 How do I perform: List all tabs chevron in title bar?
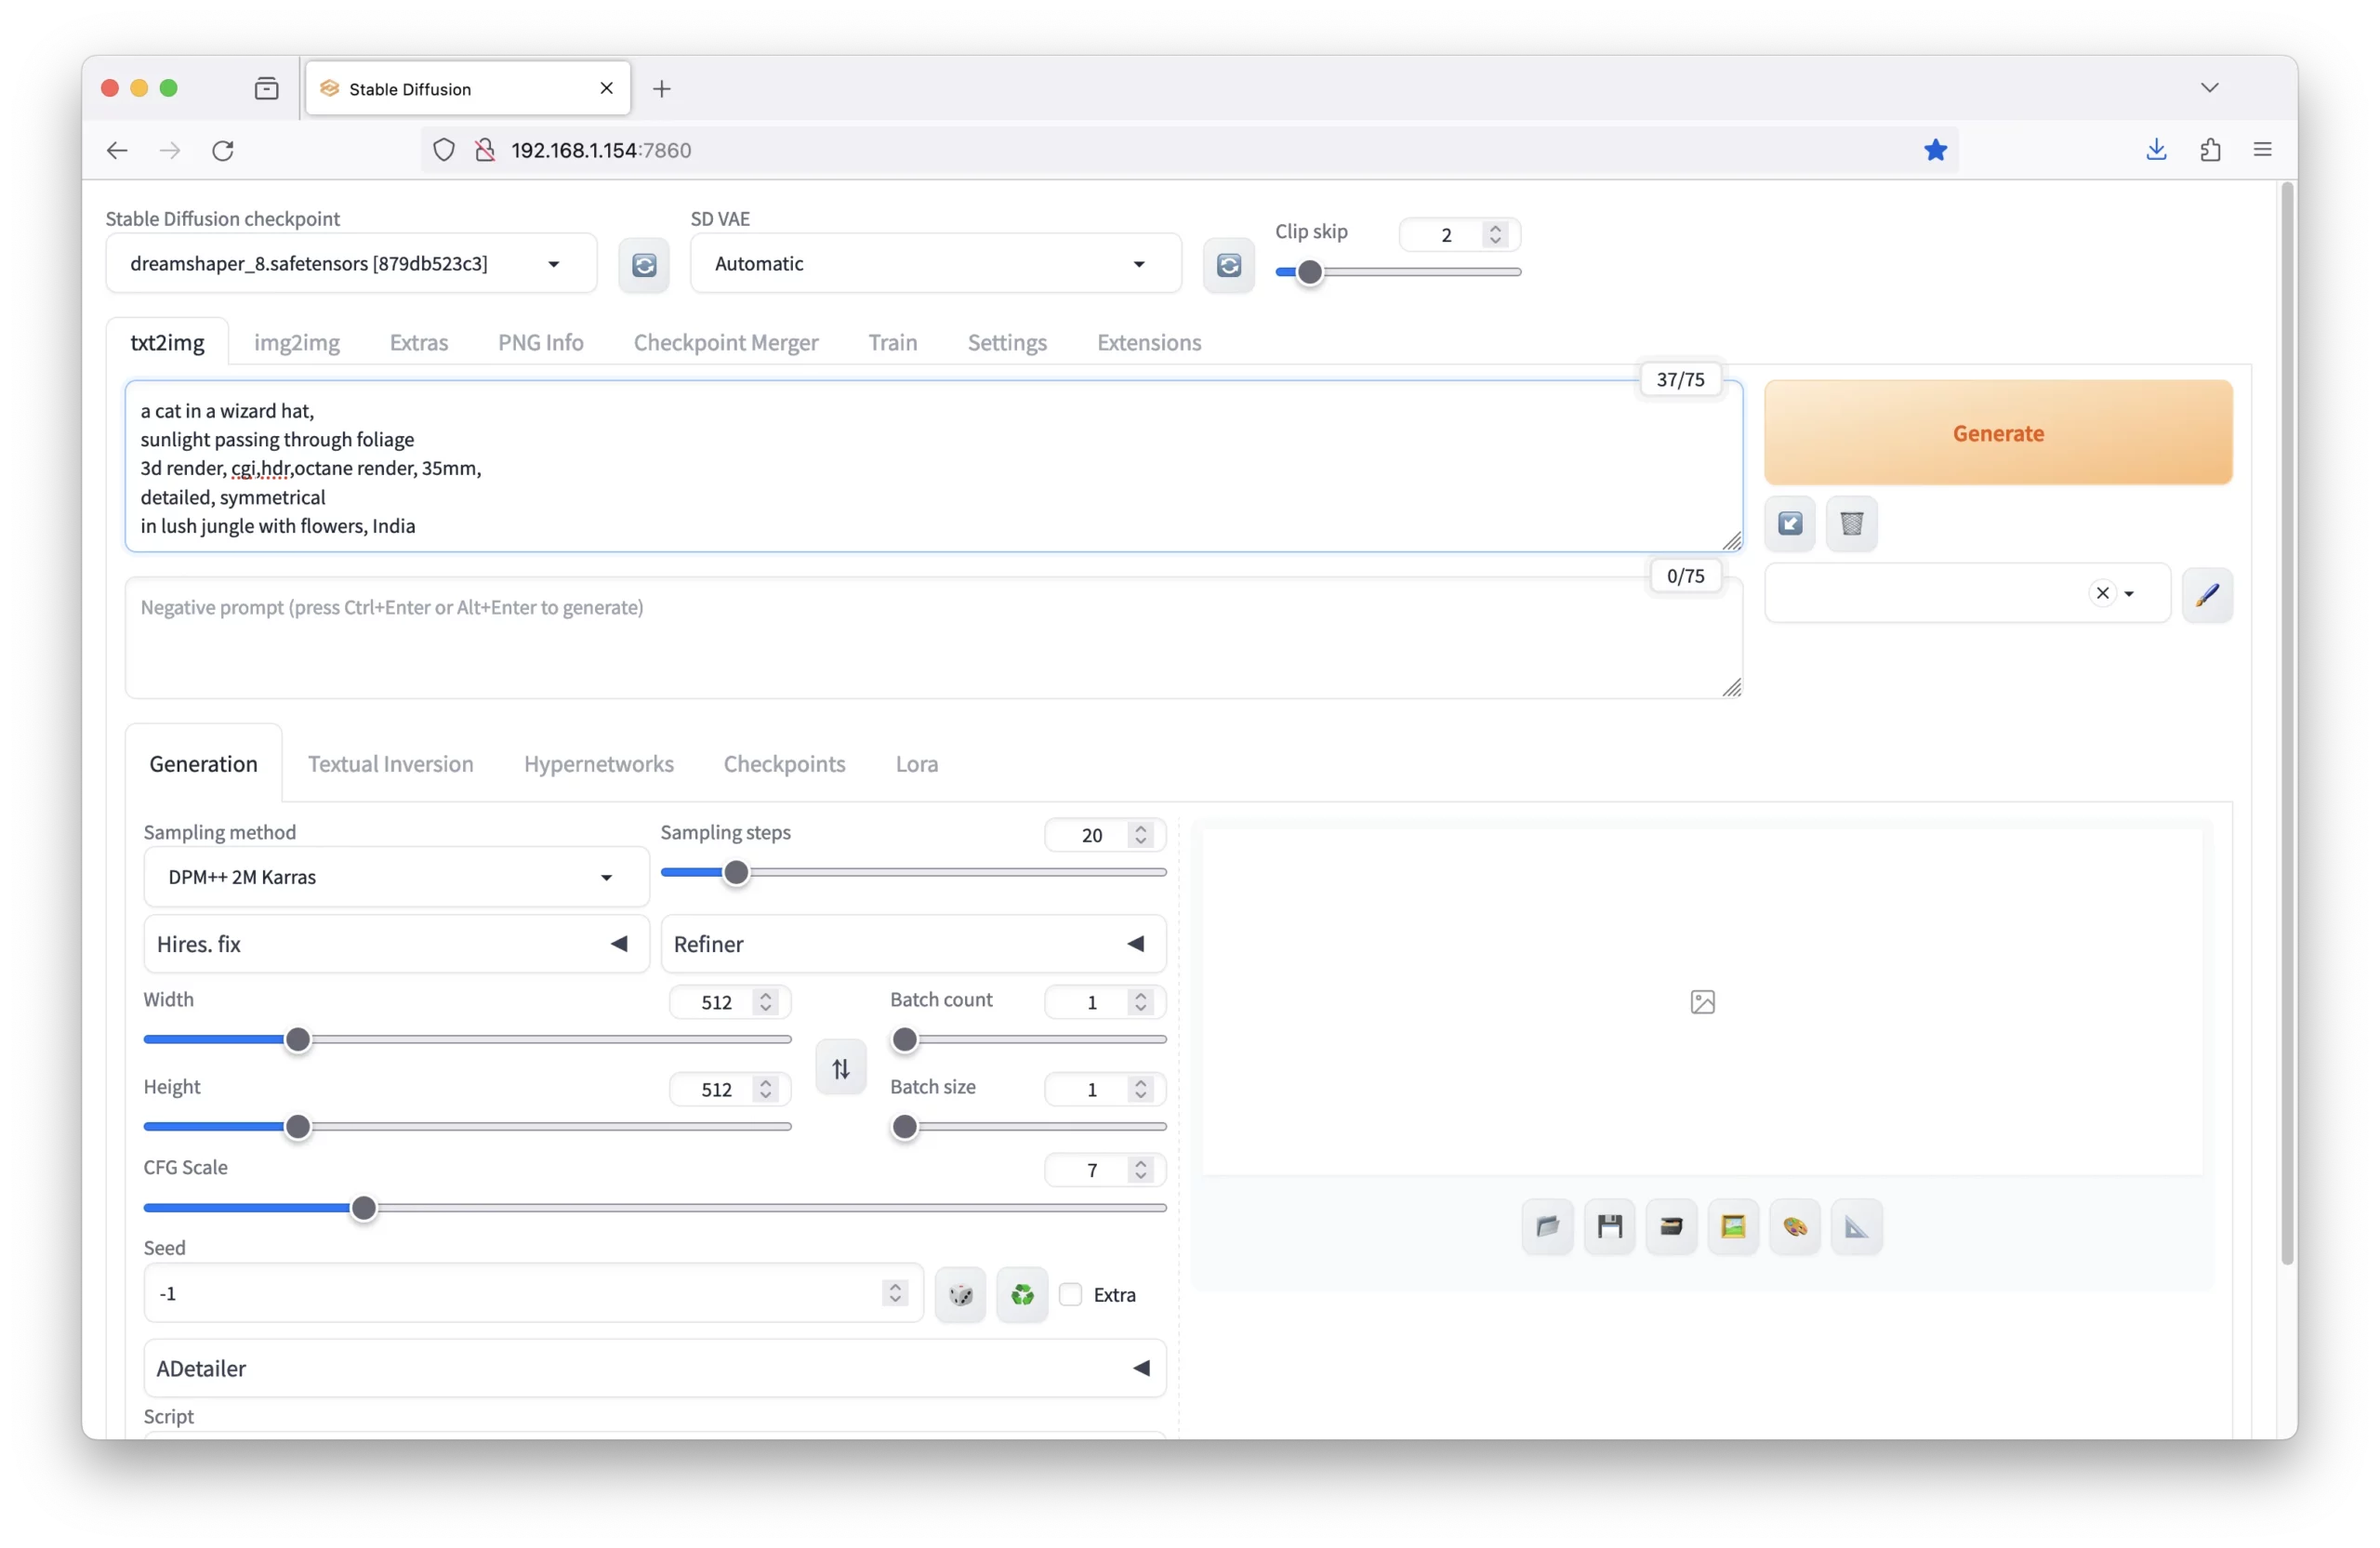(2209, 88)
